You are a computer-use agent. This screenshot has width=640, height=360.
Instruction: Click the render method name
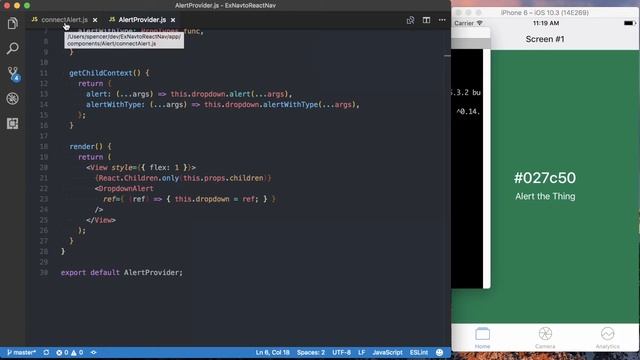[x=82, y=147]
